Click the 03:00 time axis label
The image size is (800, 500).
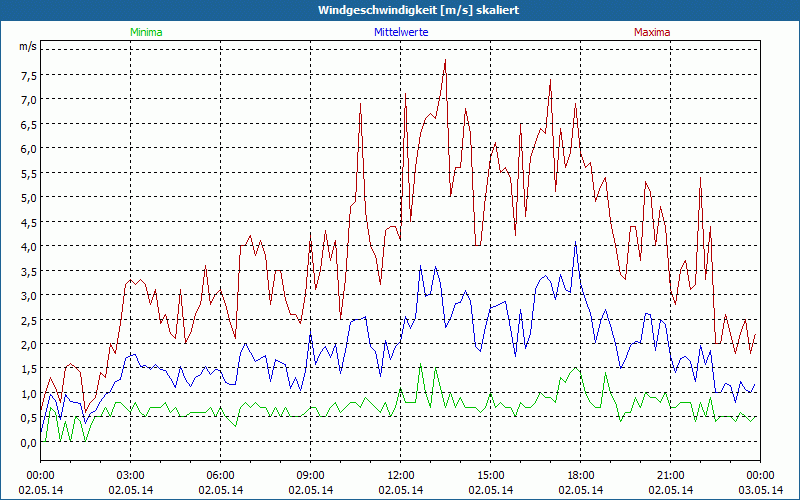coord(131,476)
